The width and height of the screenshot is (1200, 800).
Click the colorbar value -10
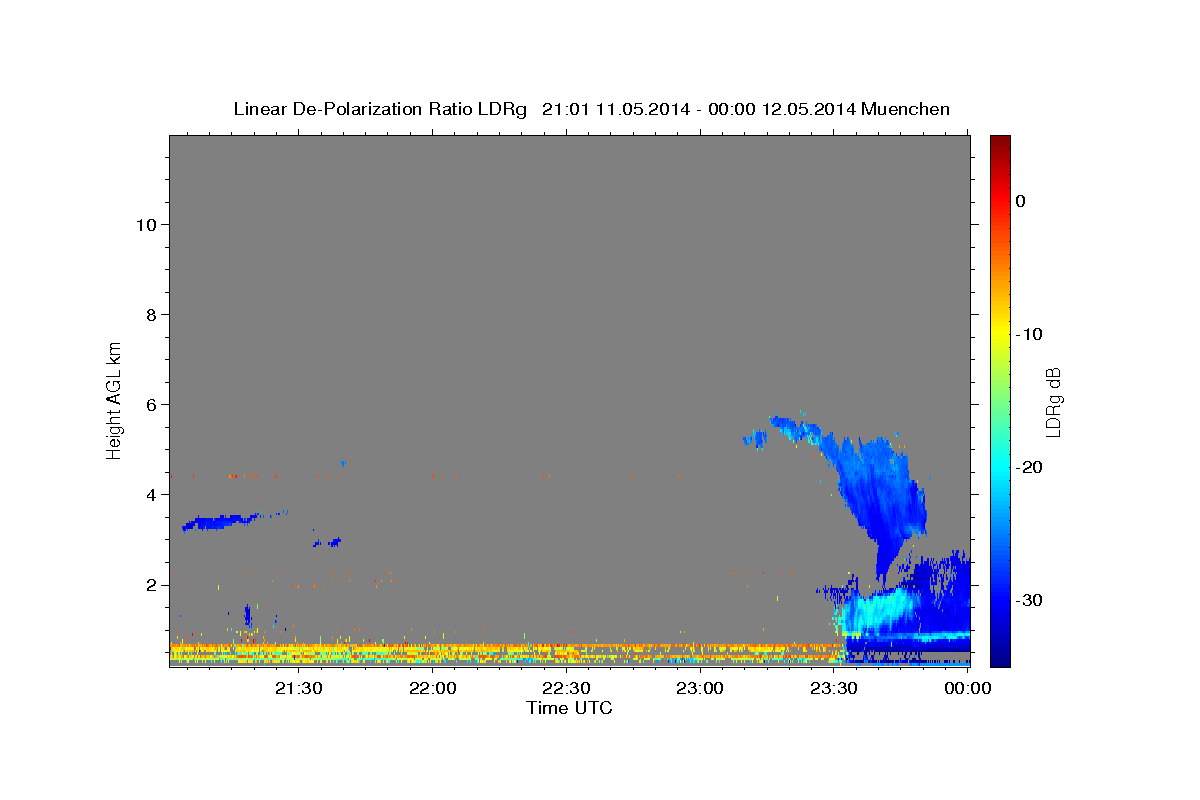pyautogui.click(x=1028, y=334)
